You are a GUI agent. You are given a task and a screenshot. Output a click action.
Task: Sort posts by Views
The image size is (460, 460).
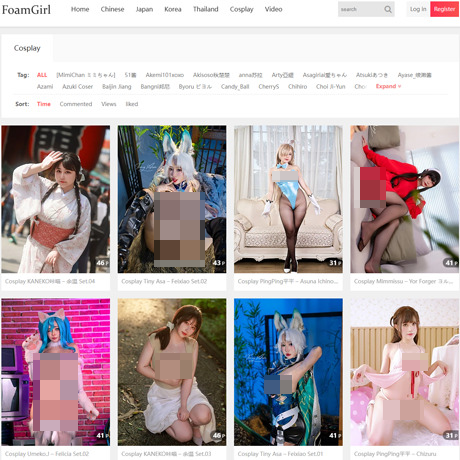click(109, 104)
